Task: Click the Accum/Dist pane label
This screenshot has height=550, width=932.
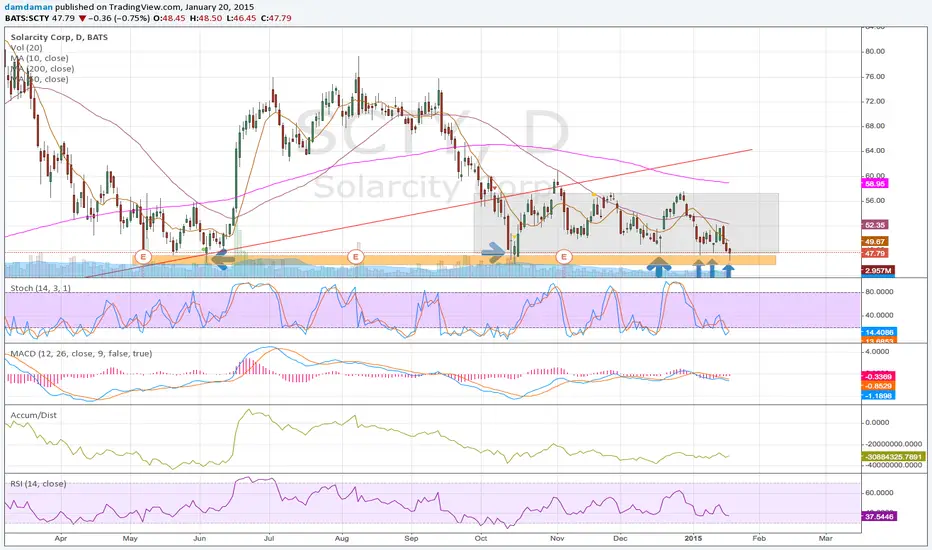Action: coord(33,414)
